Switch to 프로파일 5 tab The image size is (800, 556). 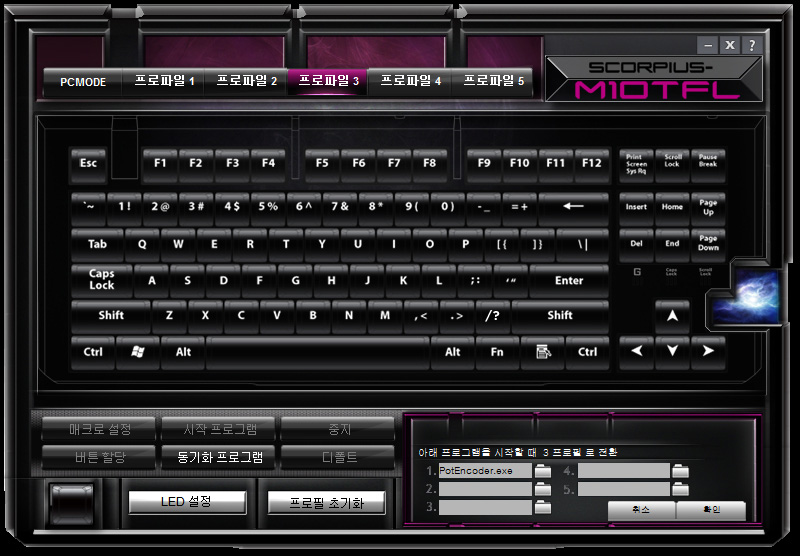tap(493, 81)
